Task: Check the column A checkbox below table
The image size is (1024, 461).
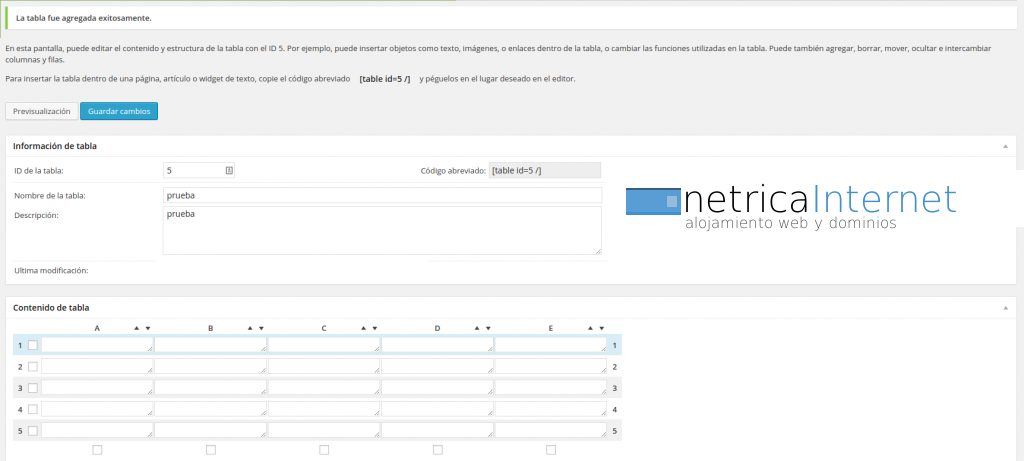Action: point(97,450)
